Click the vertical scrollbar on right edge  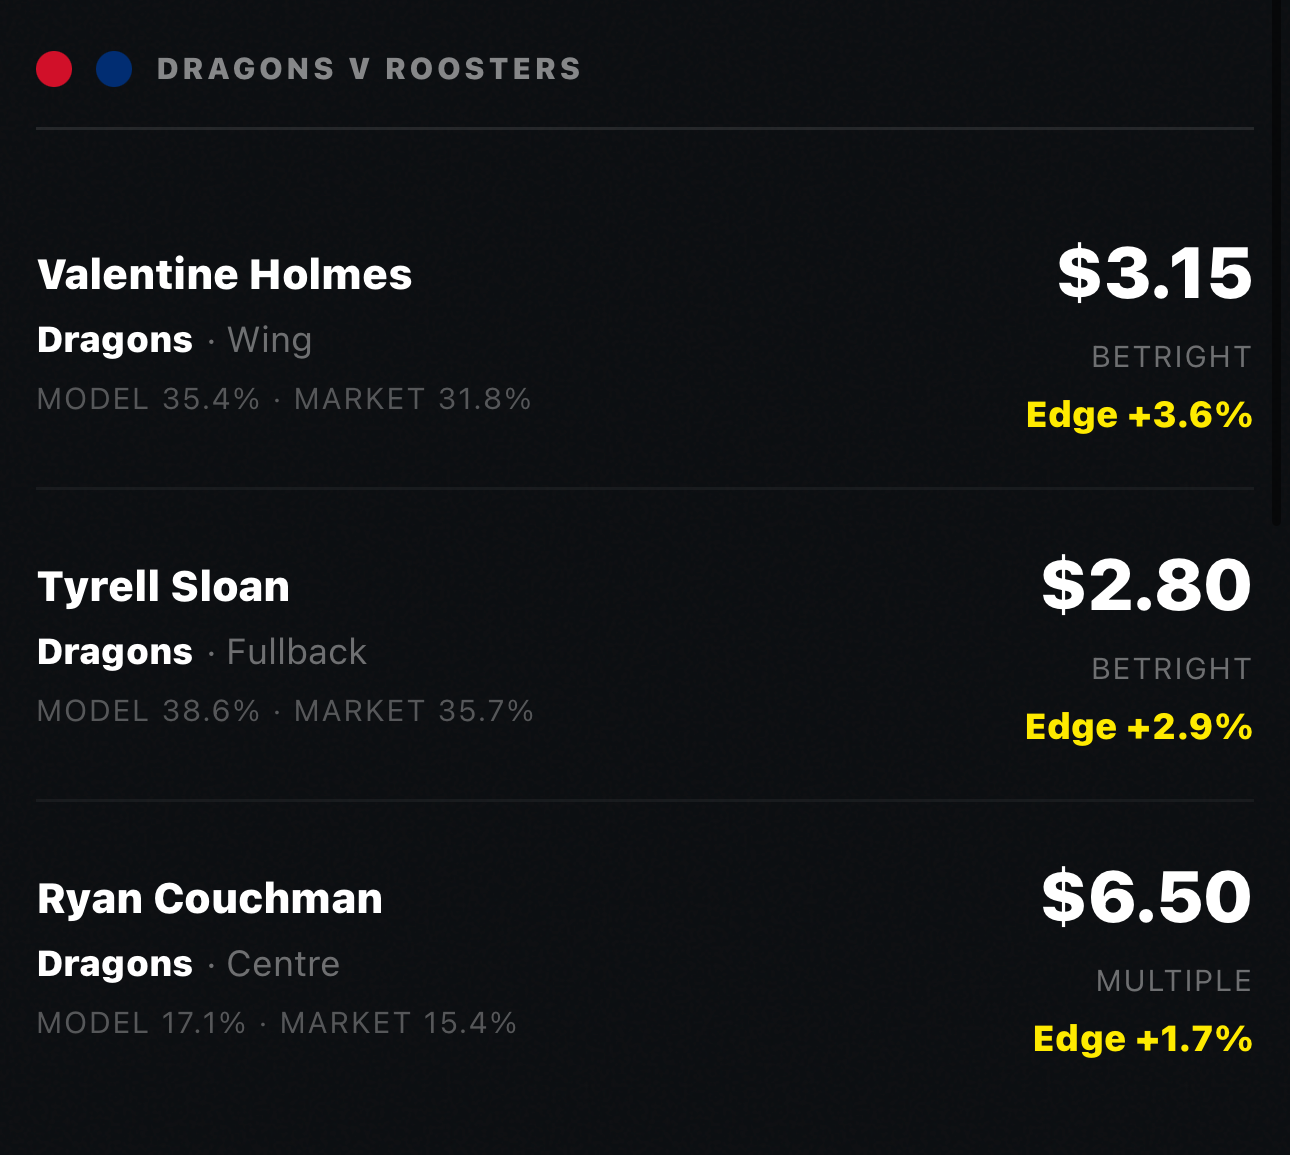pos(1276,262)
